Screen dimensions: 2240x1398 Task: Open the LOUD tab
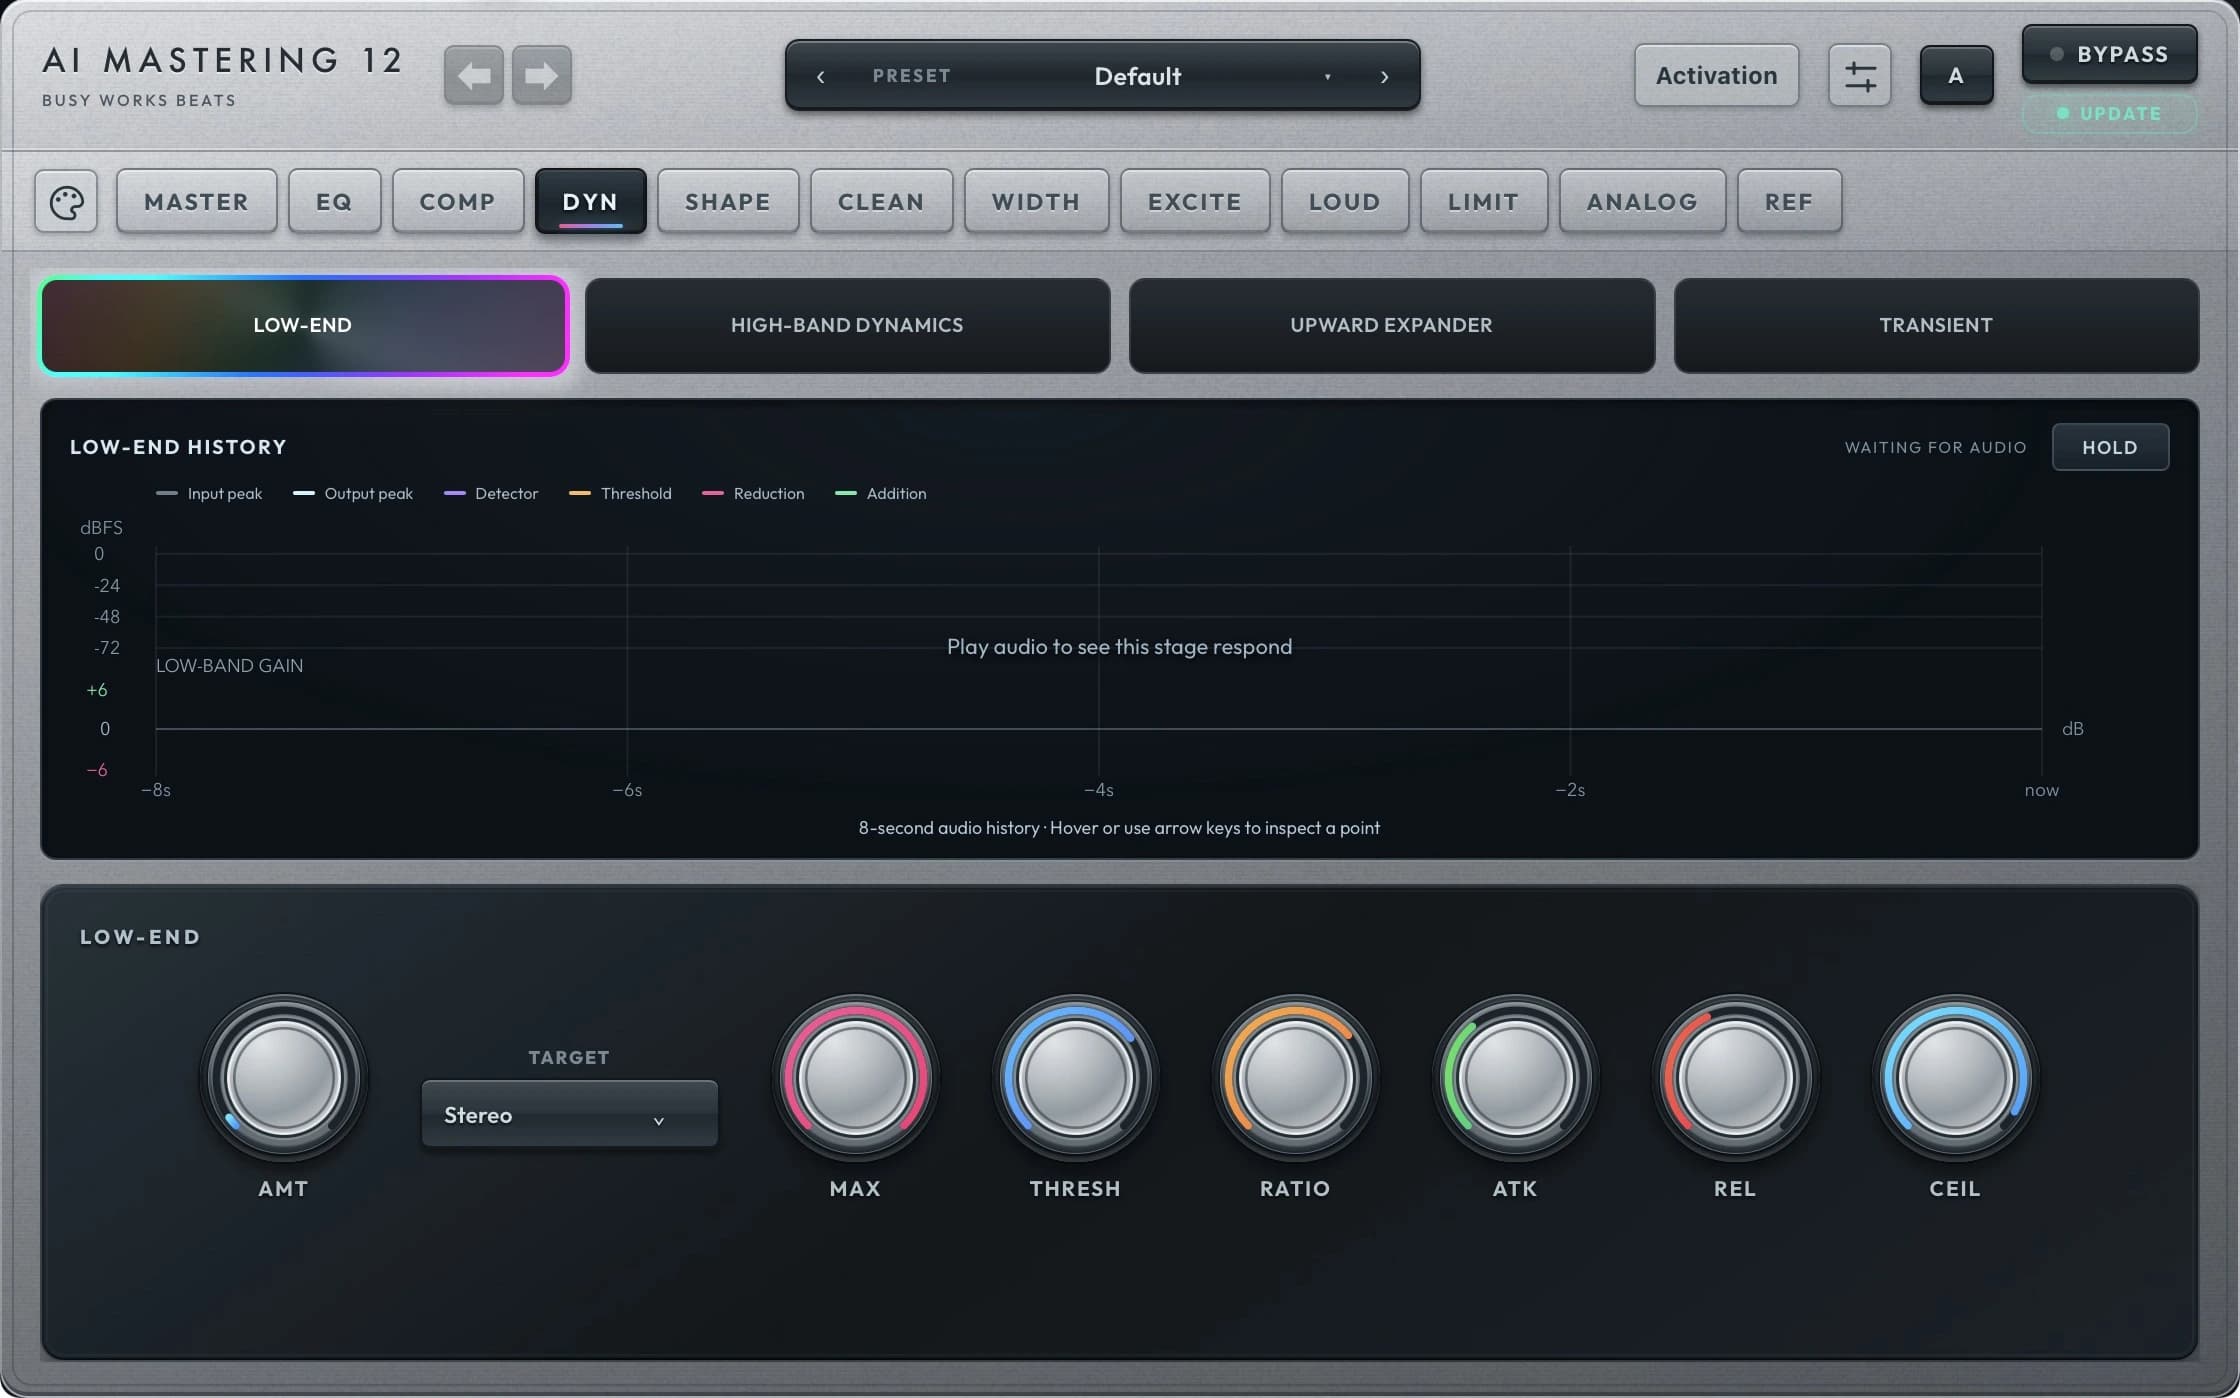click(x=1344, y=202)
